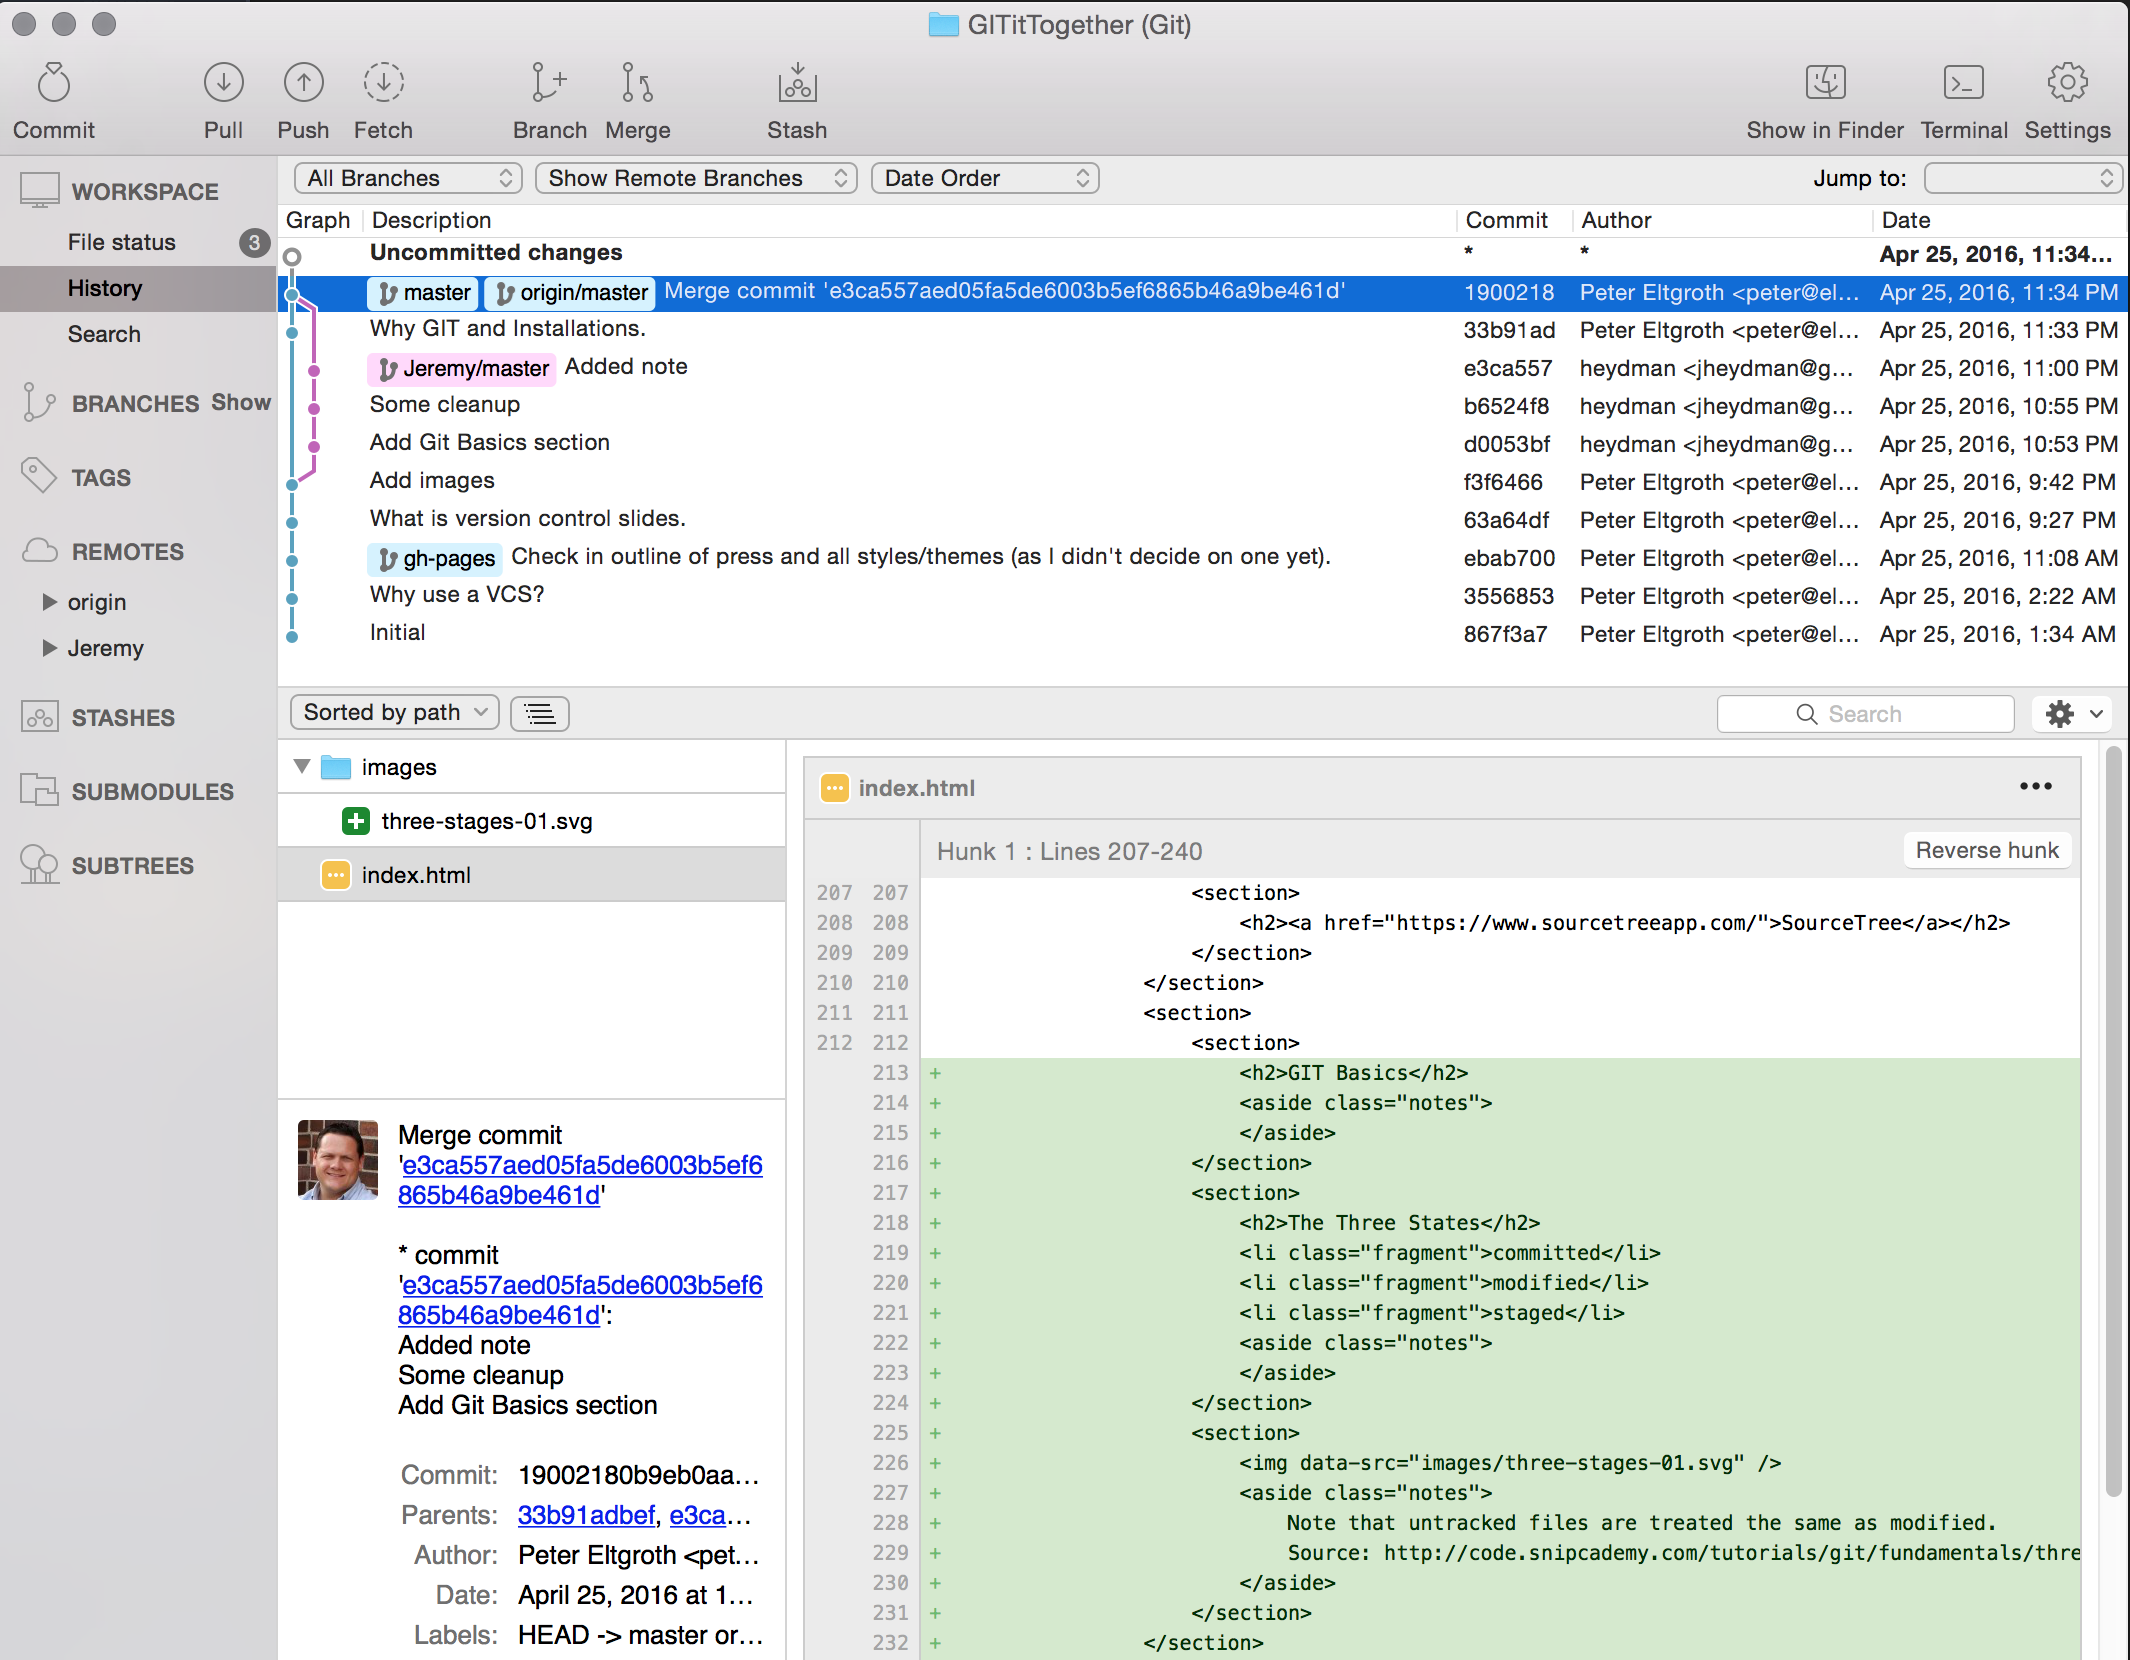Click the Commit toolbar icon

[x=54, y=84]
